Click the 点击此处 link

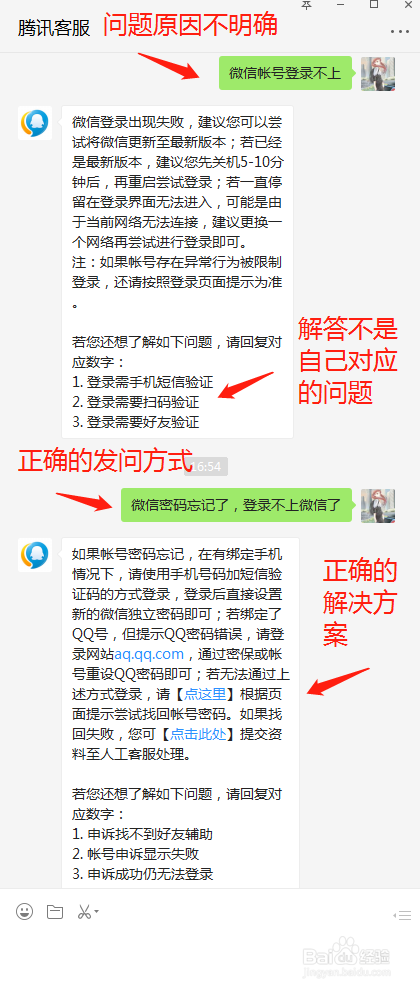pyautogui.click(x=198, y=734)
